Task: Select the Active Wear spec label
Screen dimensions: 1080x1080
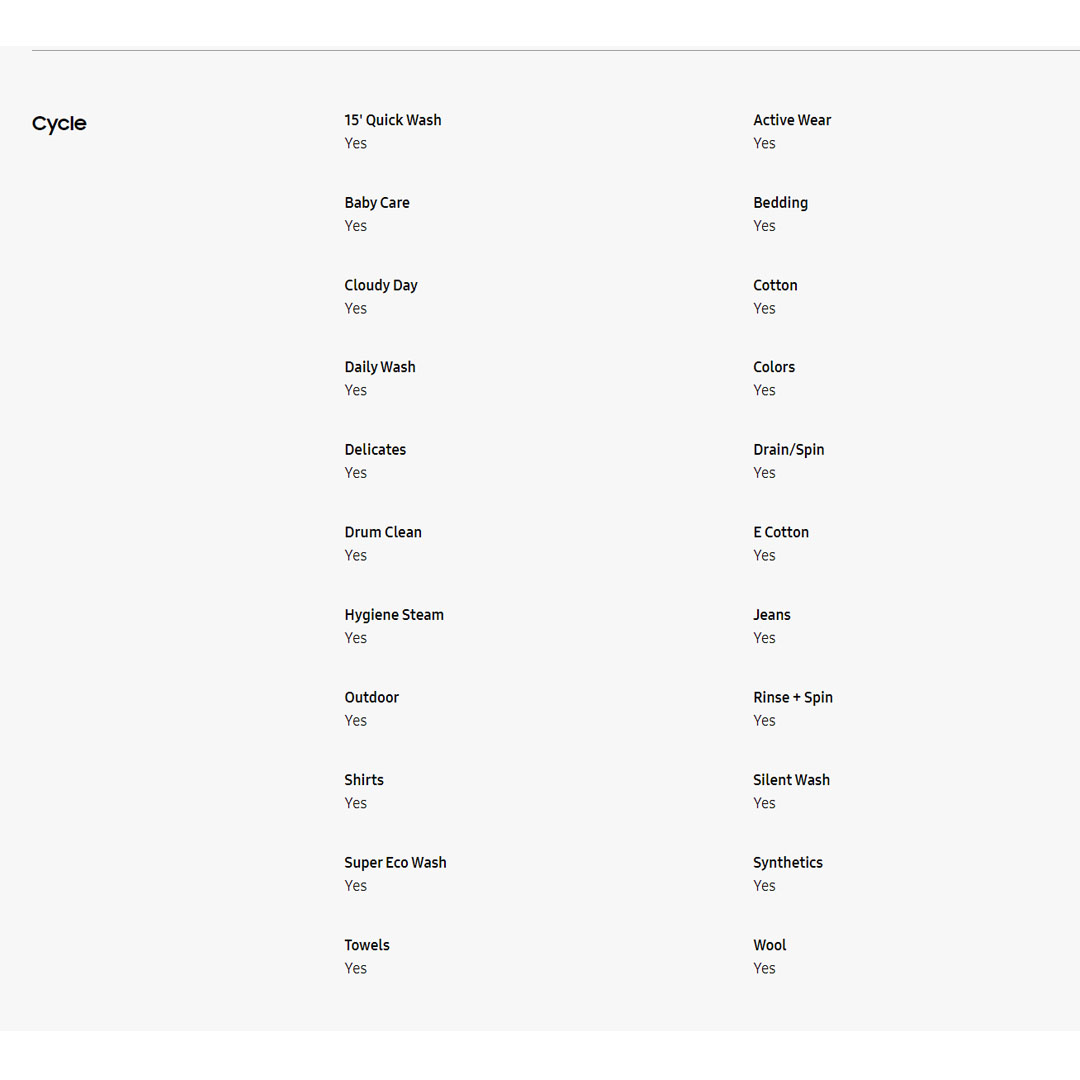Action: pyautogui.click(x=792, y=120)
